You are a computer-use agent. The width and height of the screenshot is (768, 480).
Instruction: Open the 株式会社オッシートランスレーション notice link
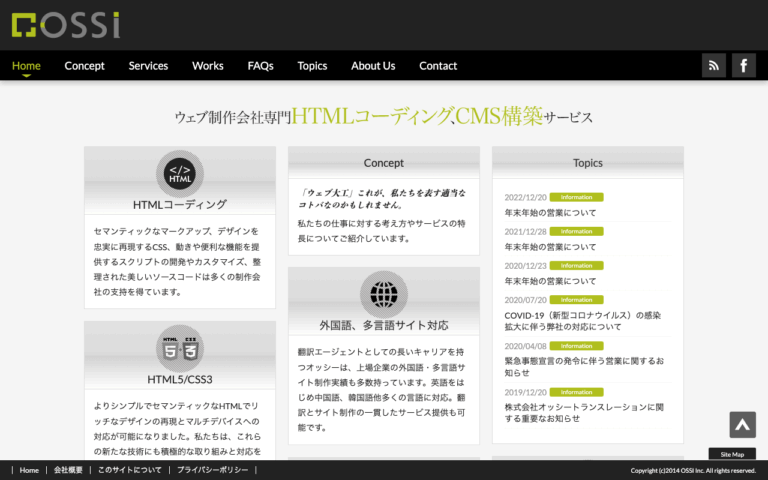click(x=584, y=413)
